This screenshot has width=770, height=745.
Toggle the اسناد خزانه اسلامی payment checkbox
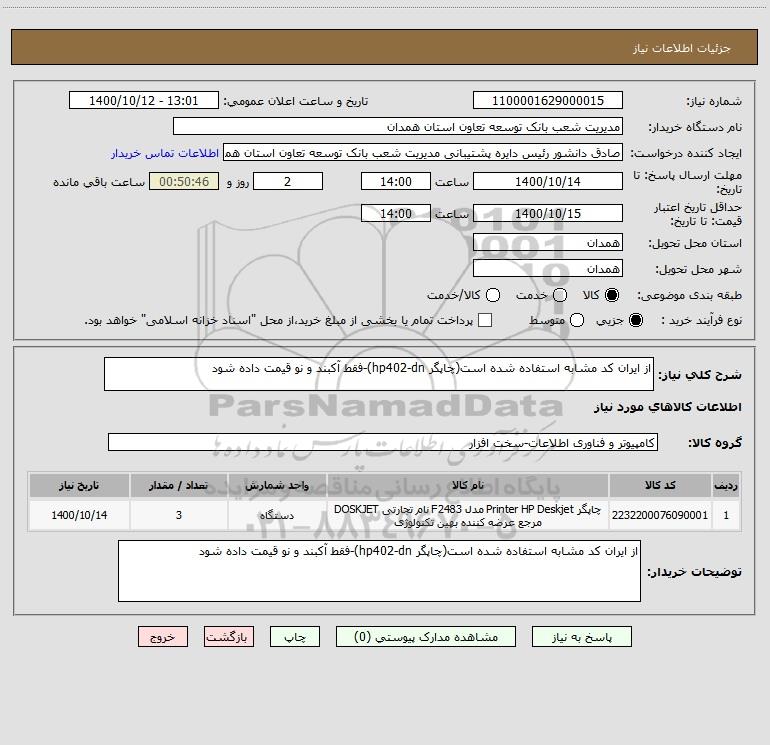coord(485,320)
